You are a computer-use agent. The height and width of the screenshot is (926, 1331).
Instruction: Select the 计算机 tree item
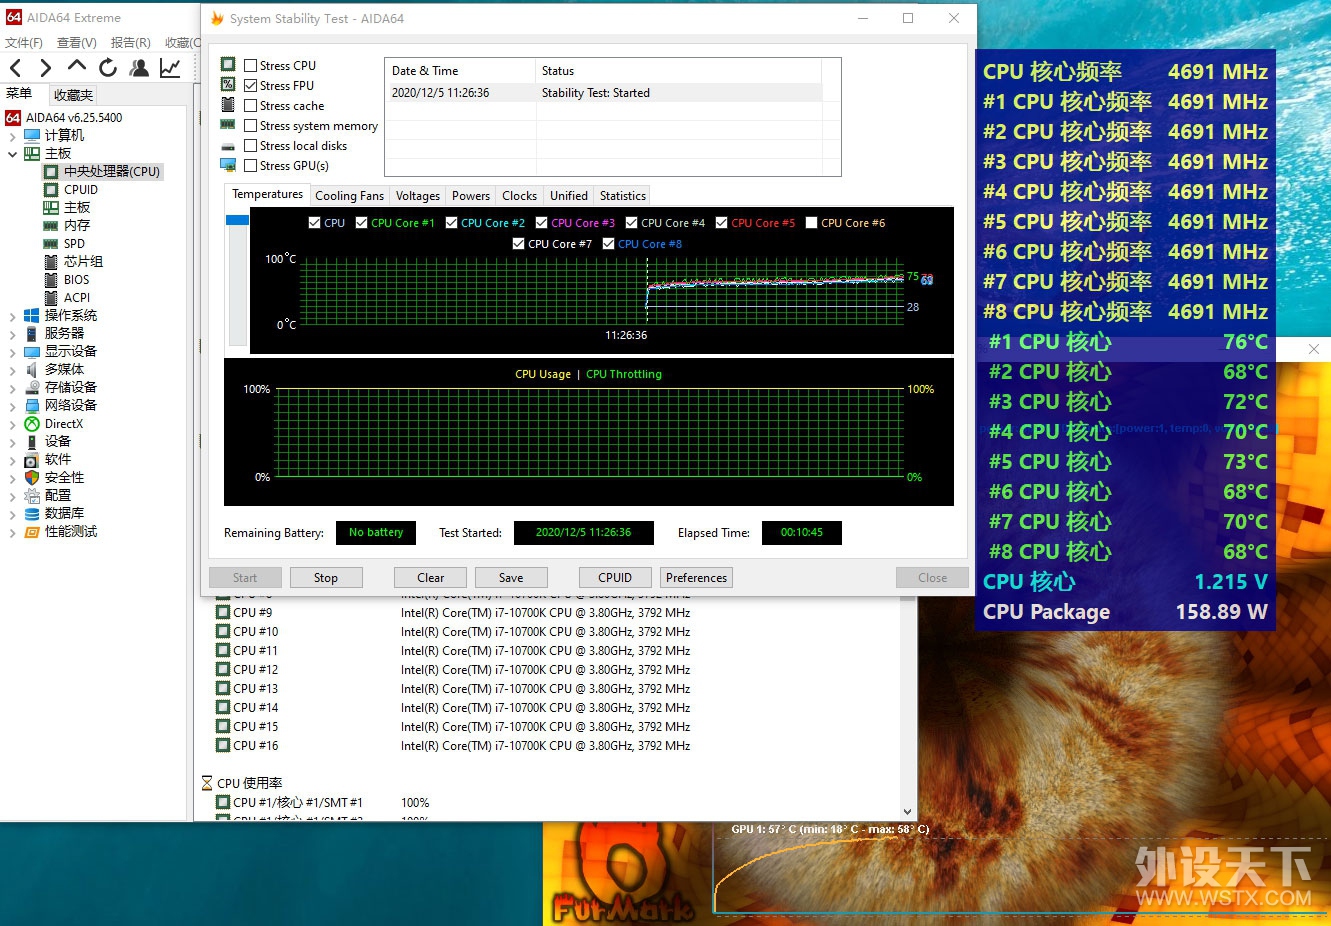(x=64, y=135)
